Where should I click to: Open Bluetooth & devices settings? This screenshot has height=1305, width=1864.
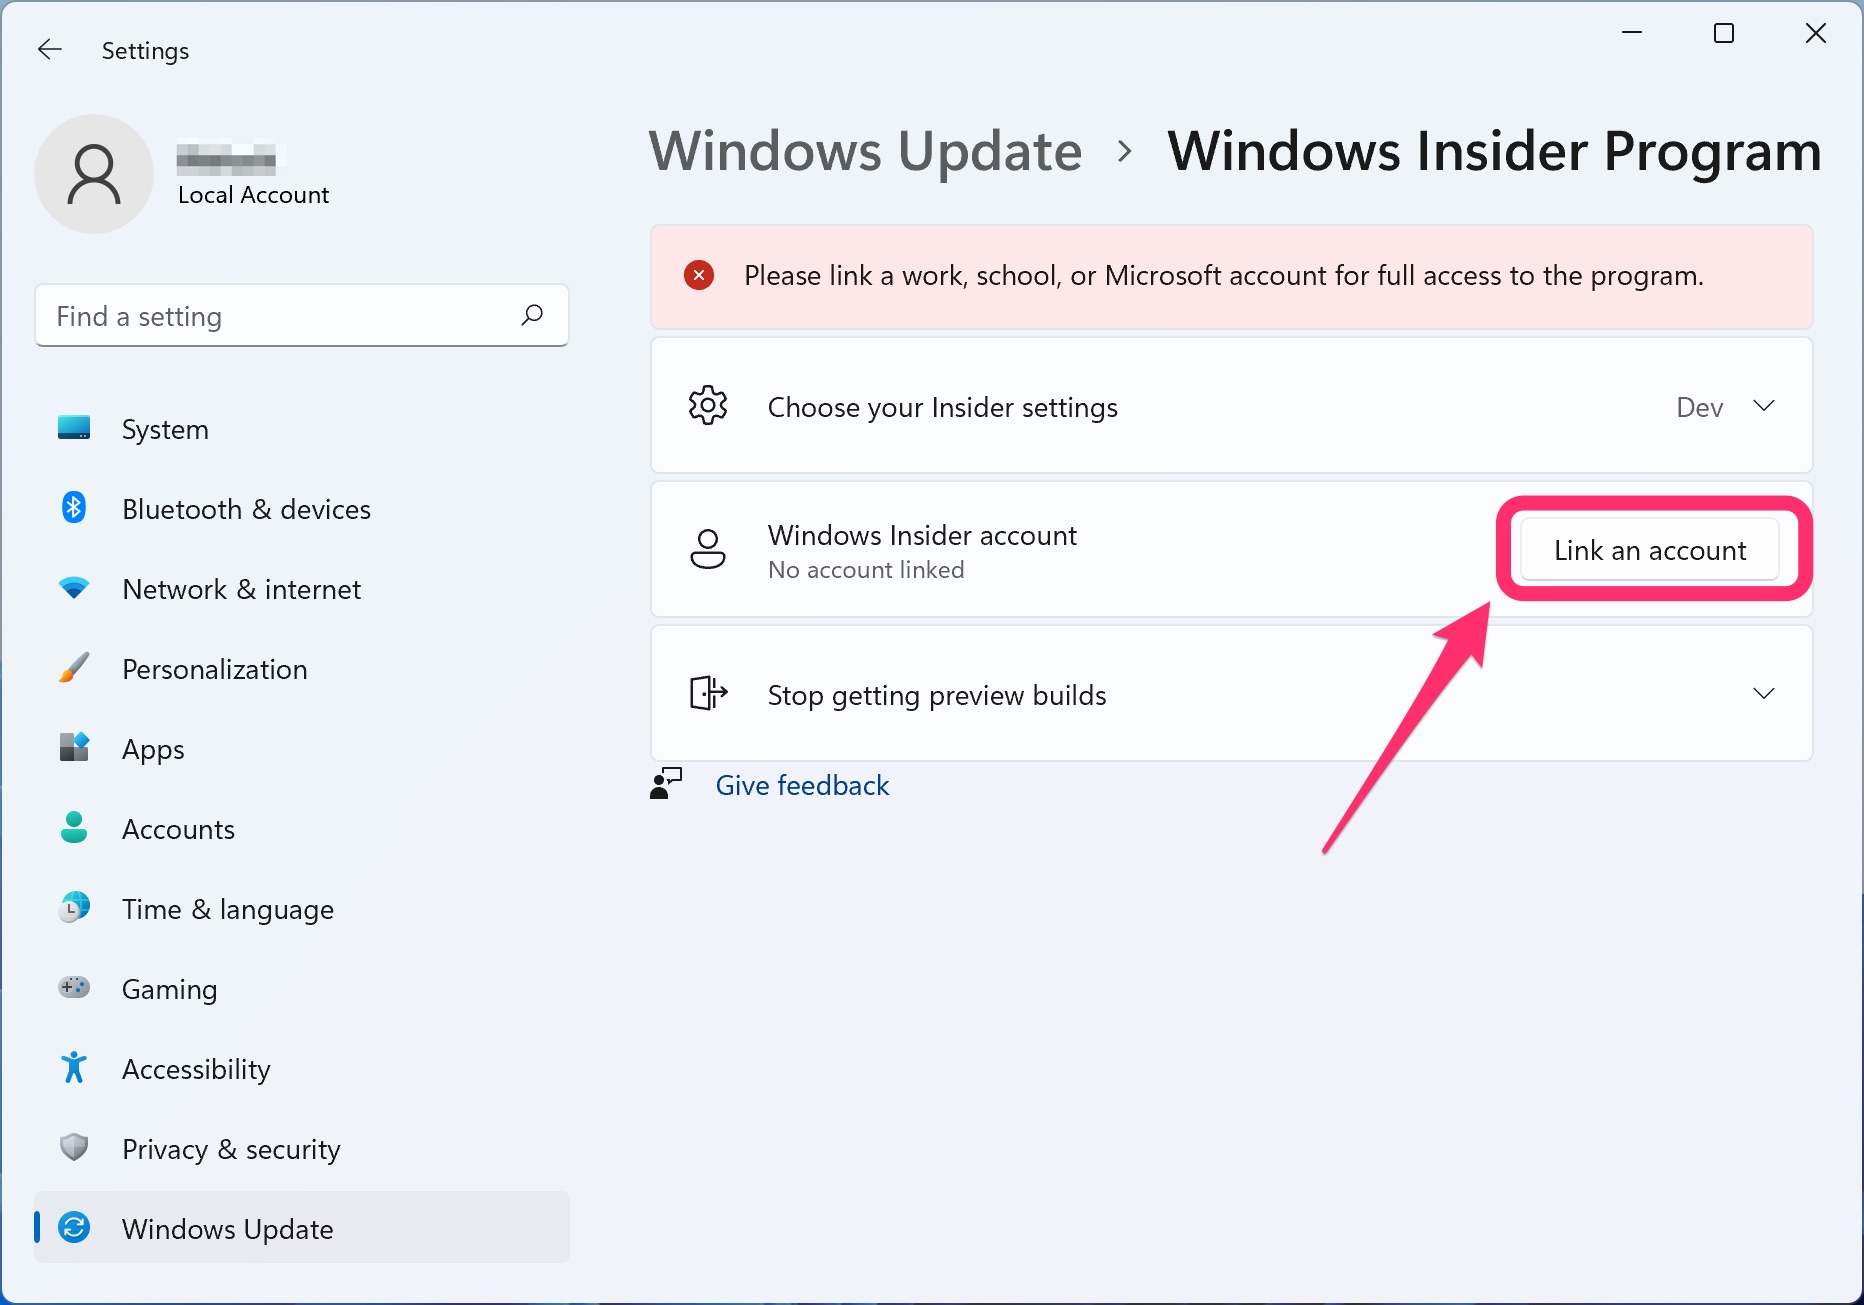tap(246, 508)
